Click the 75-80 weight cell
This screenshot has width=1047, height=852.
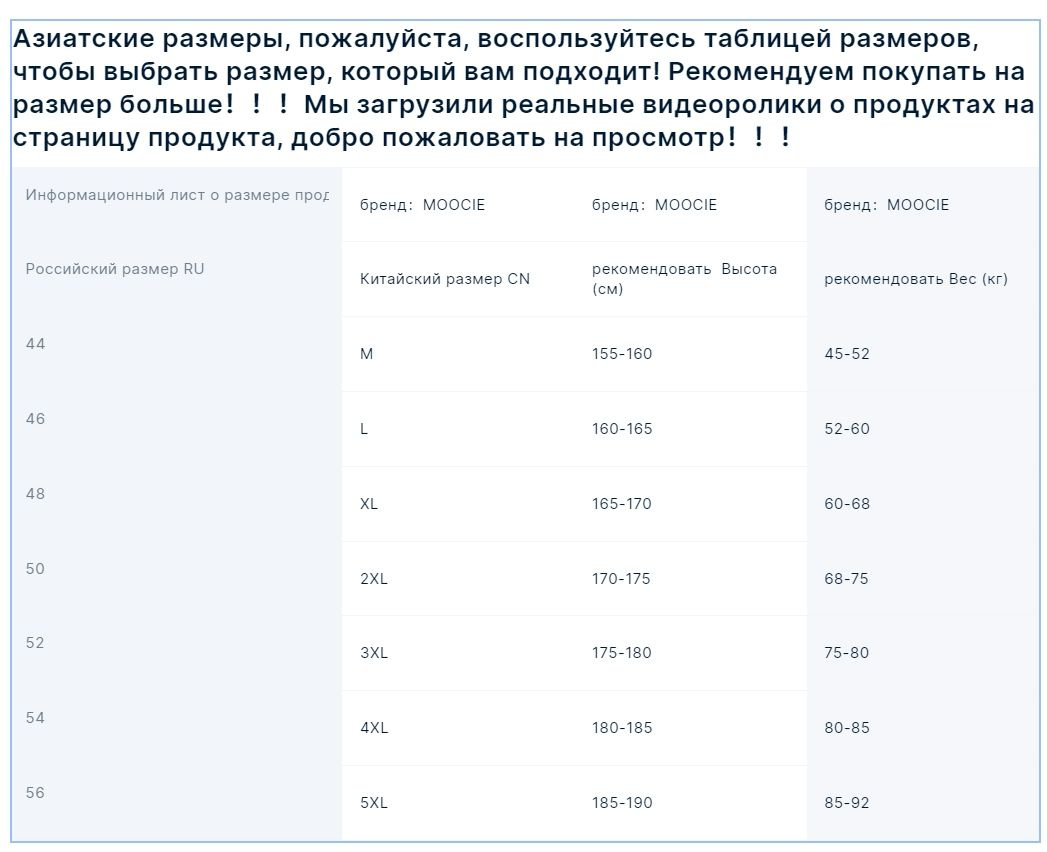tap(847, 653)
